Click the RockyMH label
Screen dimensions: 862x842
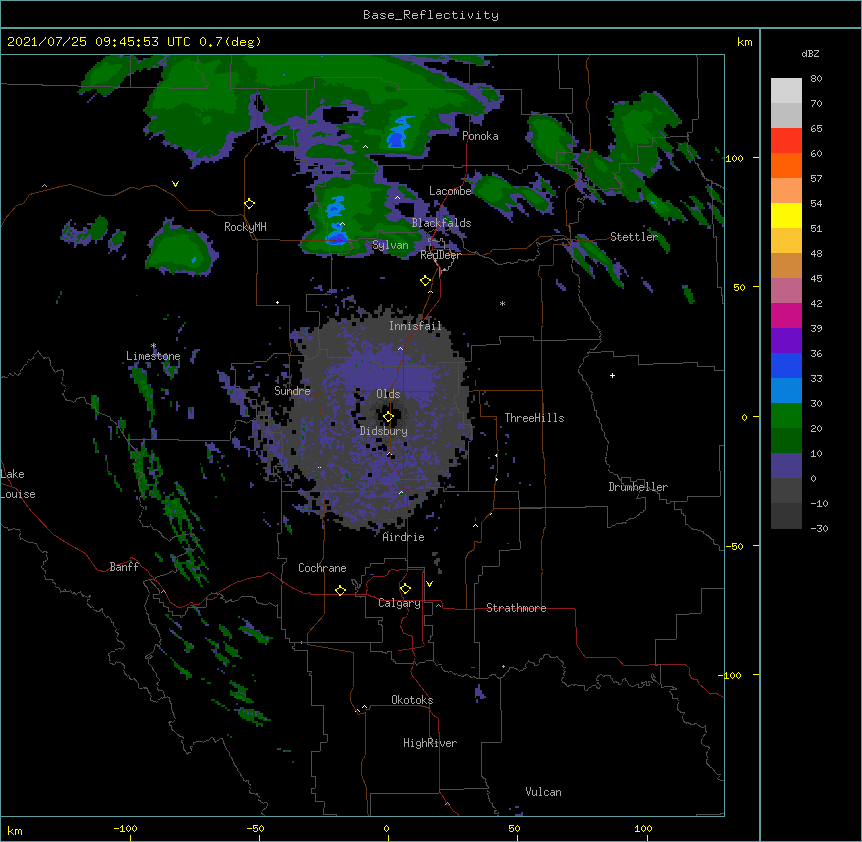coord(245,227)
